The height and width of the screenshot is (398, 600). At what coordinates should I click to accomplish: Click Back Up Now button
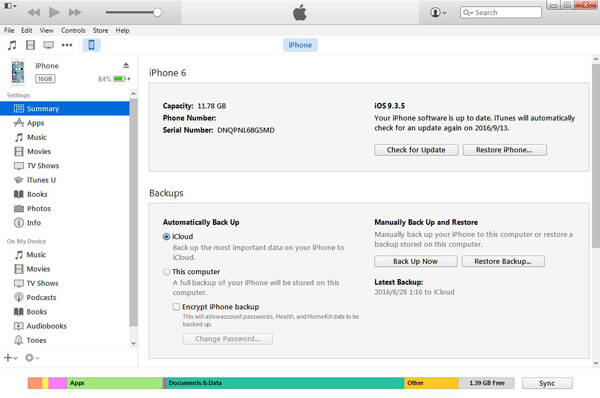click(x=416, y=261)
